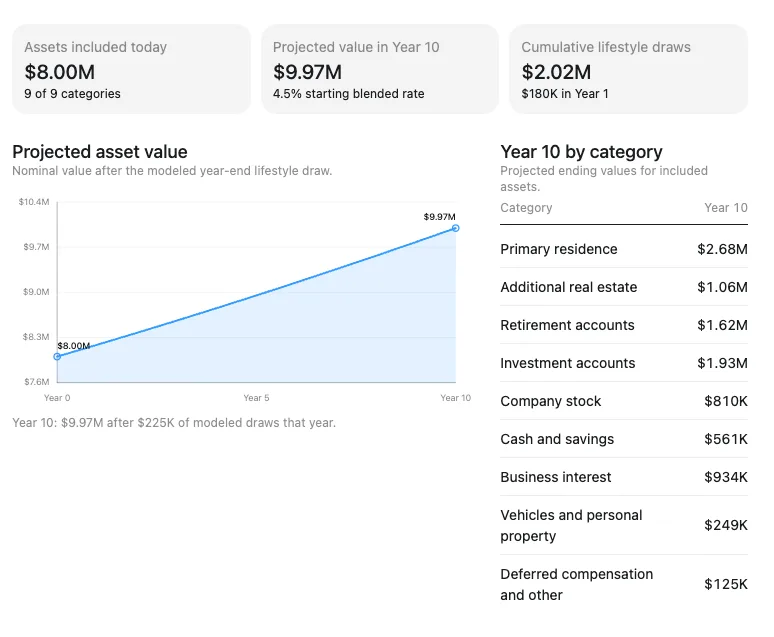
Task: Click the 'Year 10' column header
Action: pyautogui.click(x=726, y=208)
